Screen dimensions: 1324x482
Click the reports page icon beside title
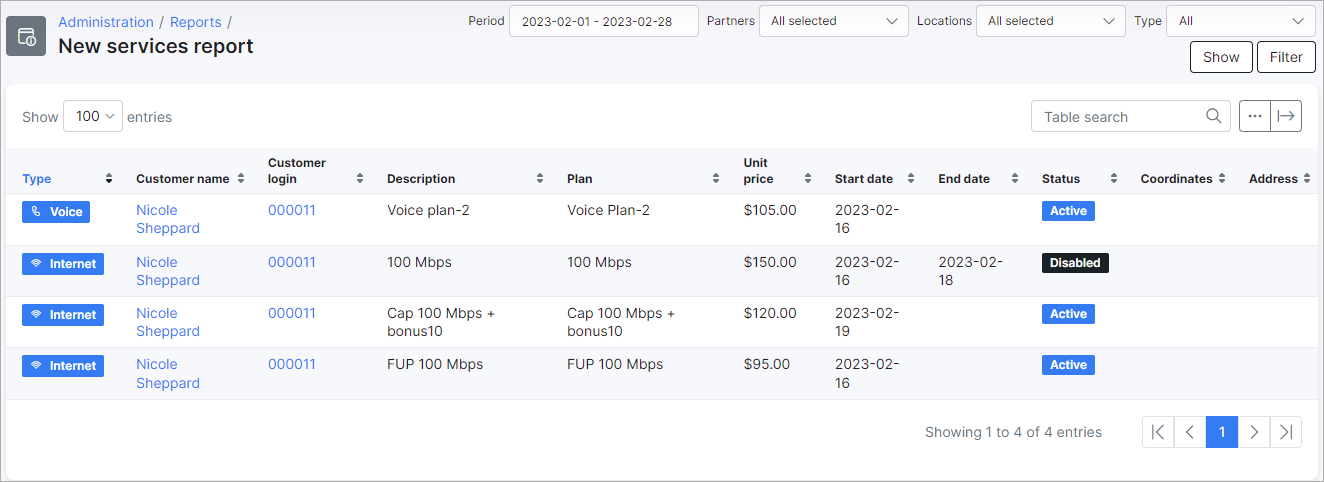[x=26, y=36]
